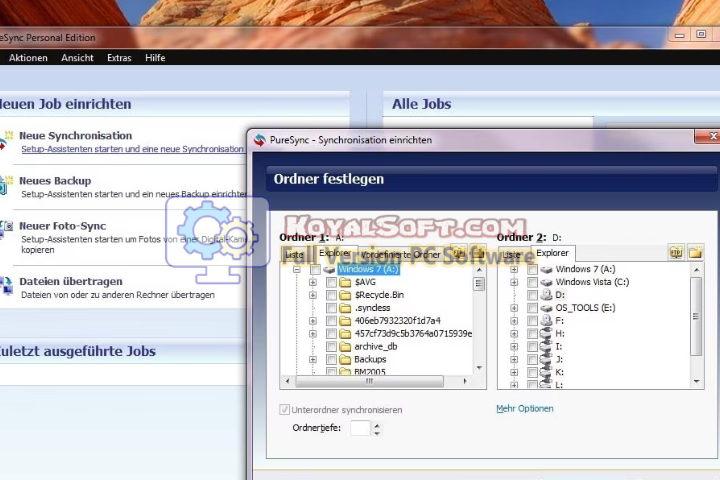Open the Extras menu

coord(119,58)
